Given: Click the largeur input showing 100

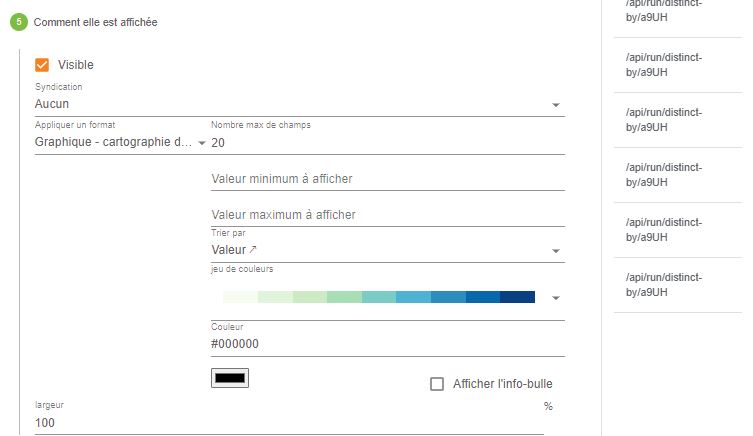Looking at the screenshot, I should pyautogui.click(x=289, y=423).
